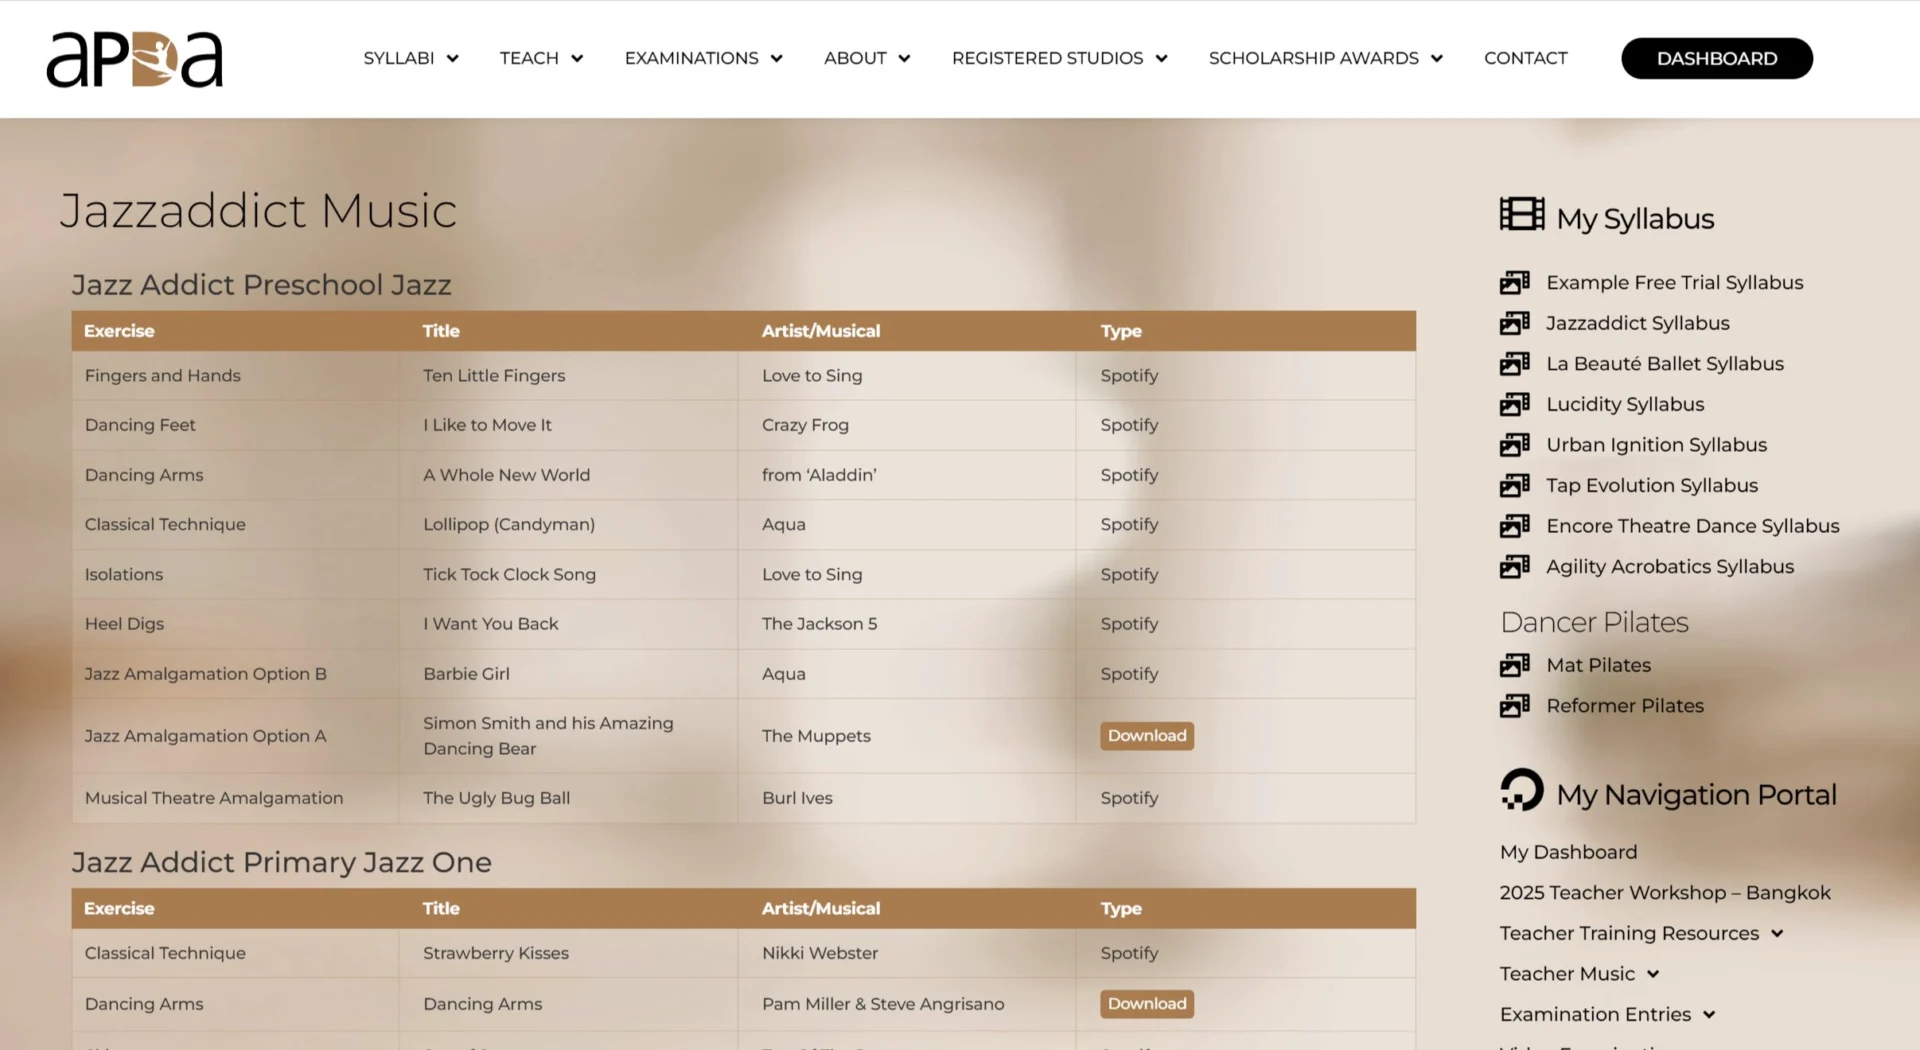Open Spotify link for I Want You Back
This screenshot has height=1050, width=1920.
(x=1129, y=624)
